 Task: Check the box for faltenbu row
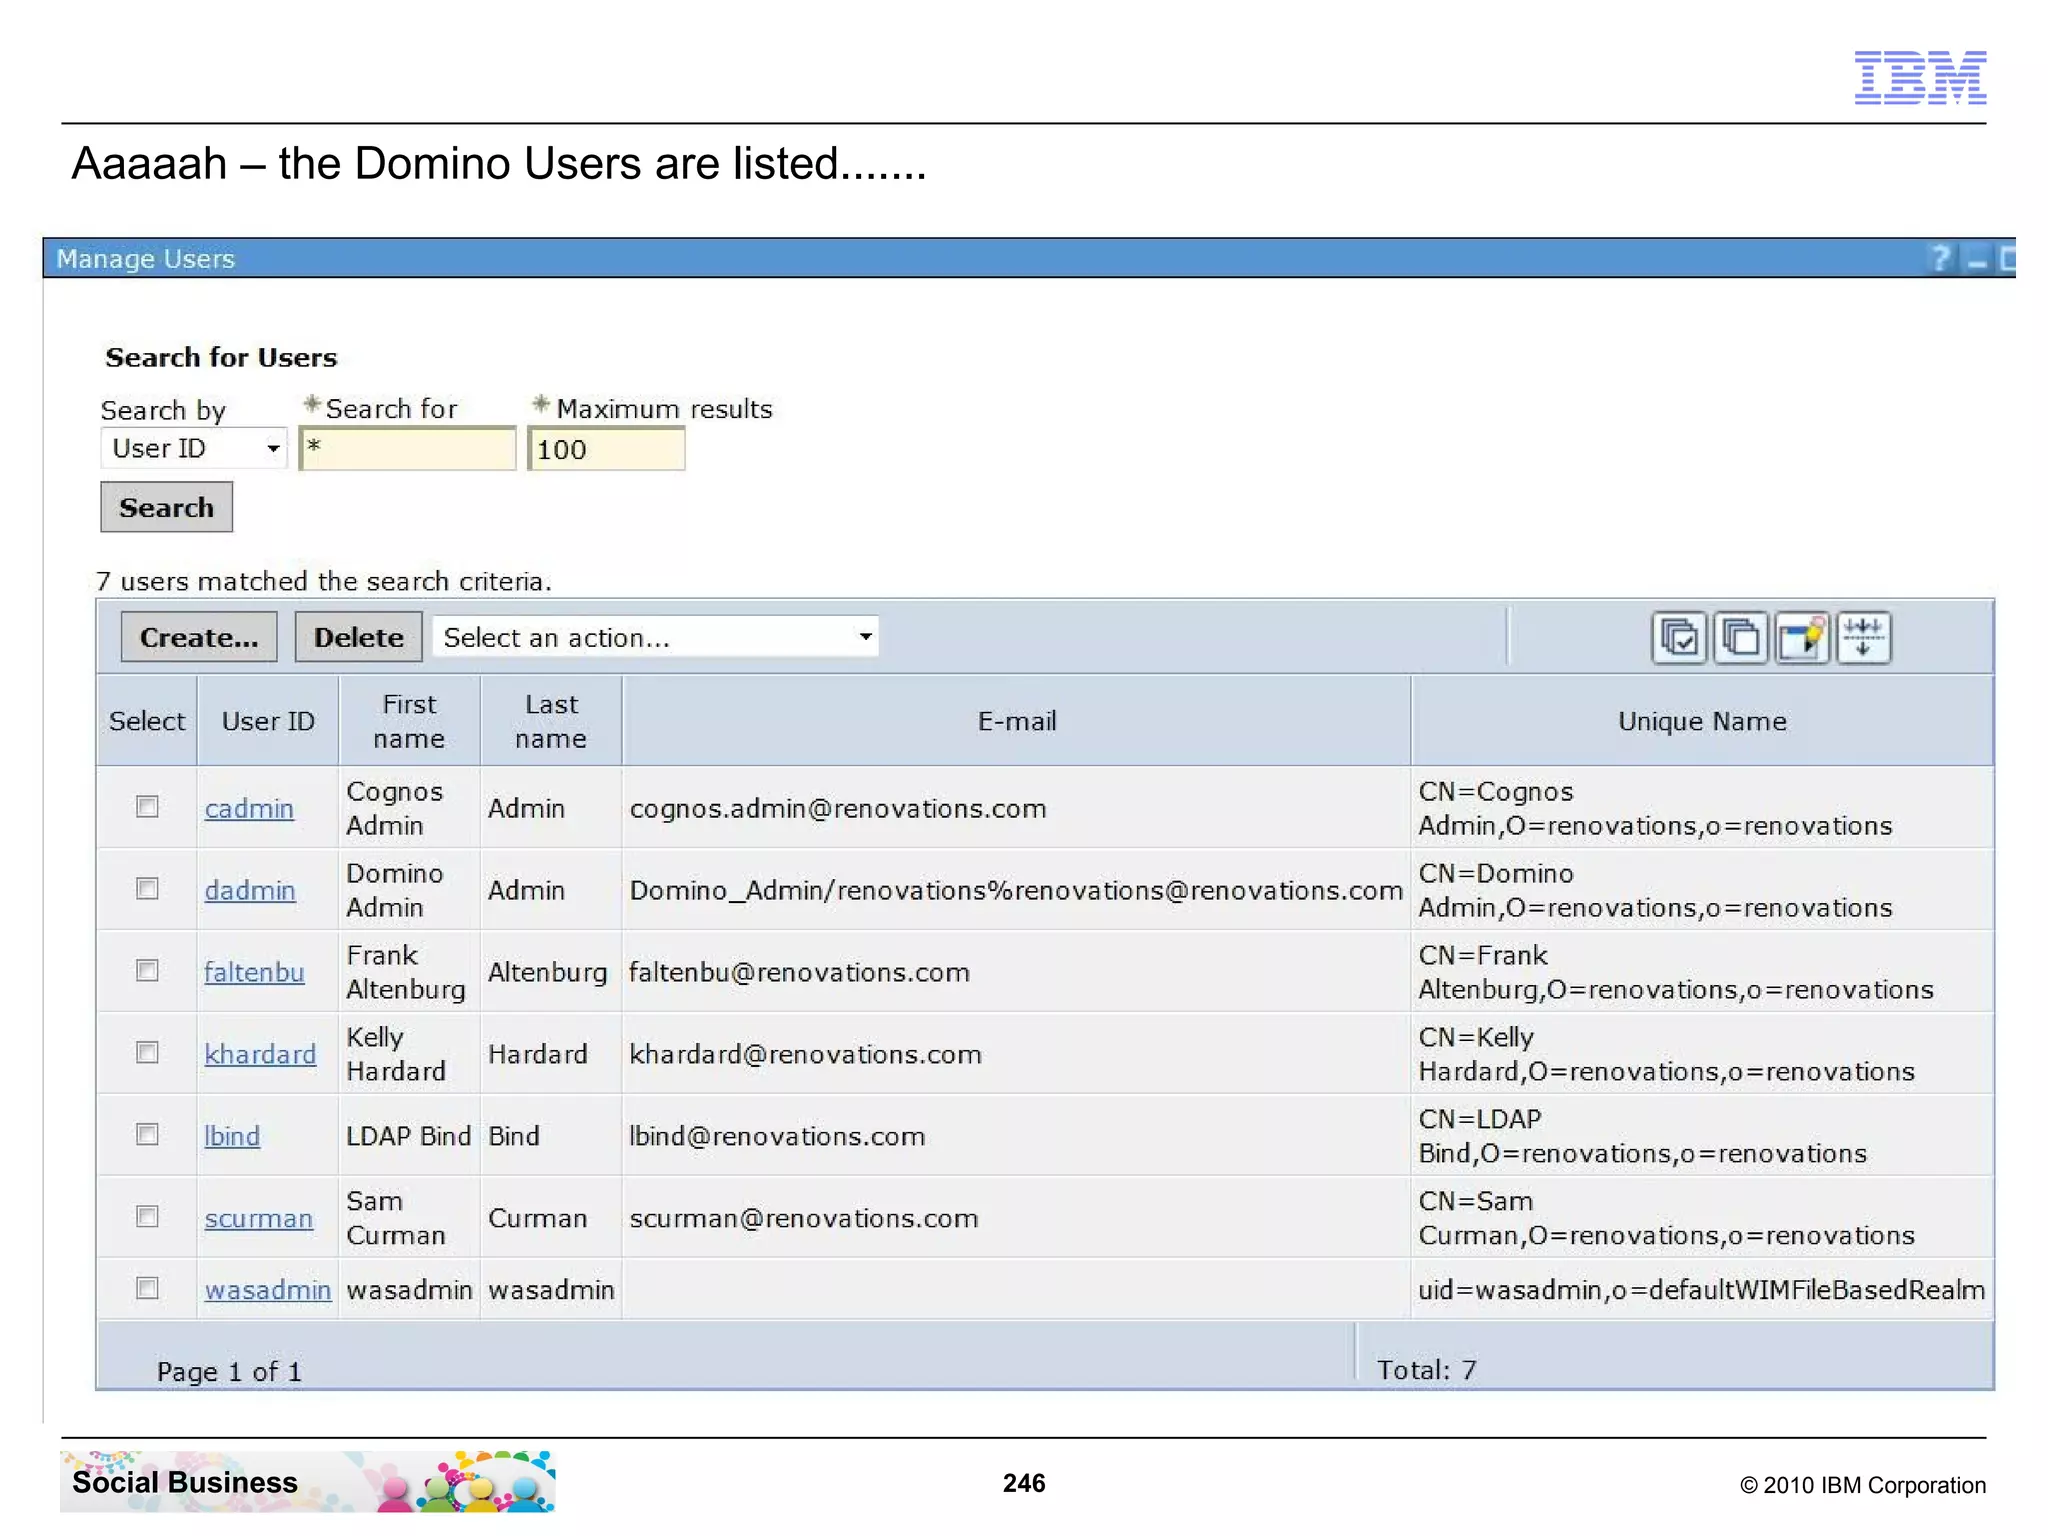click(x=147, y=970)
